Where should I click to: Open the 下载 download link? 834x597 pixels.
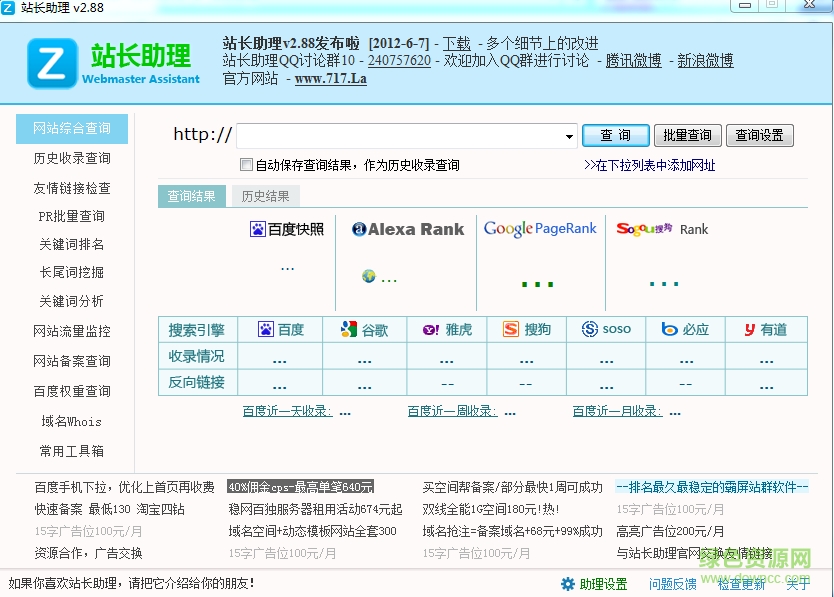457,43
